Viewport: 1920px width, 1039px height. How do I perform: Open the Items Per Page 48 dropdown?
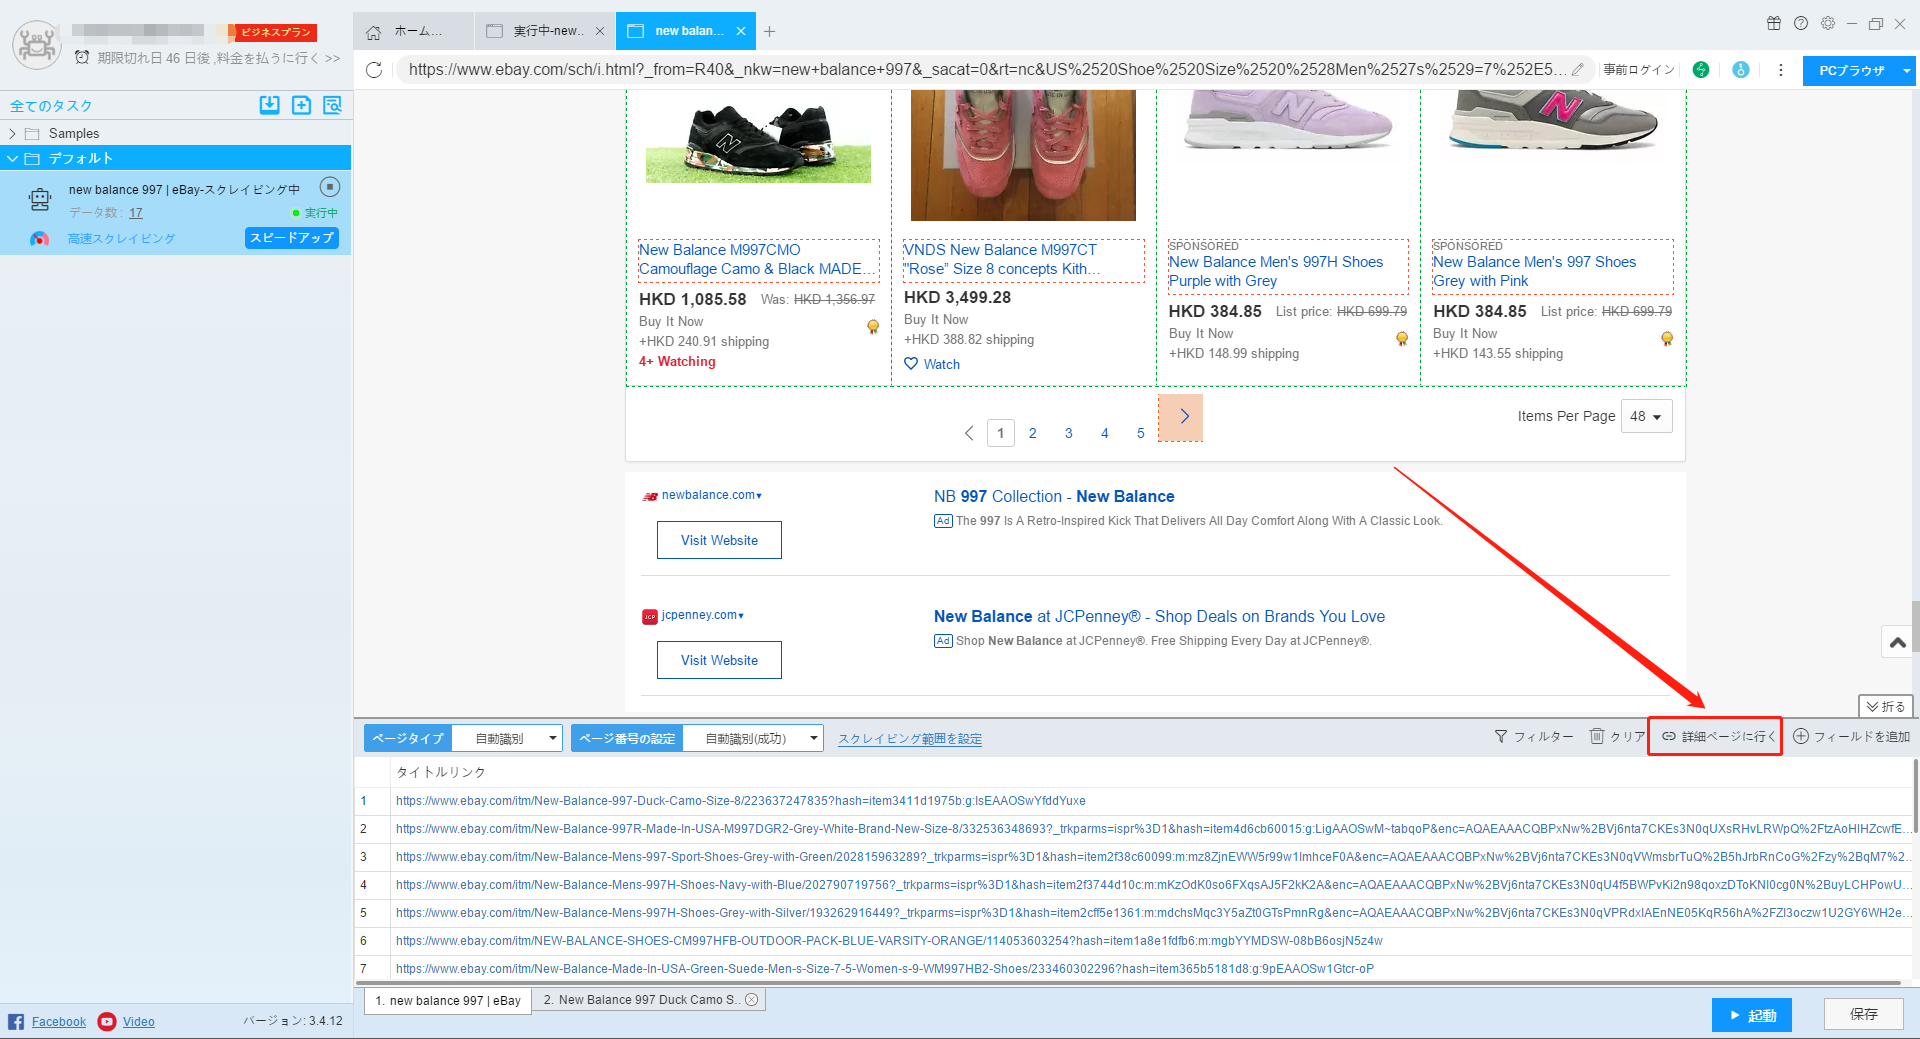coord(1646,416)
